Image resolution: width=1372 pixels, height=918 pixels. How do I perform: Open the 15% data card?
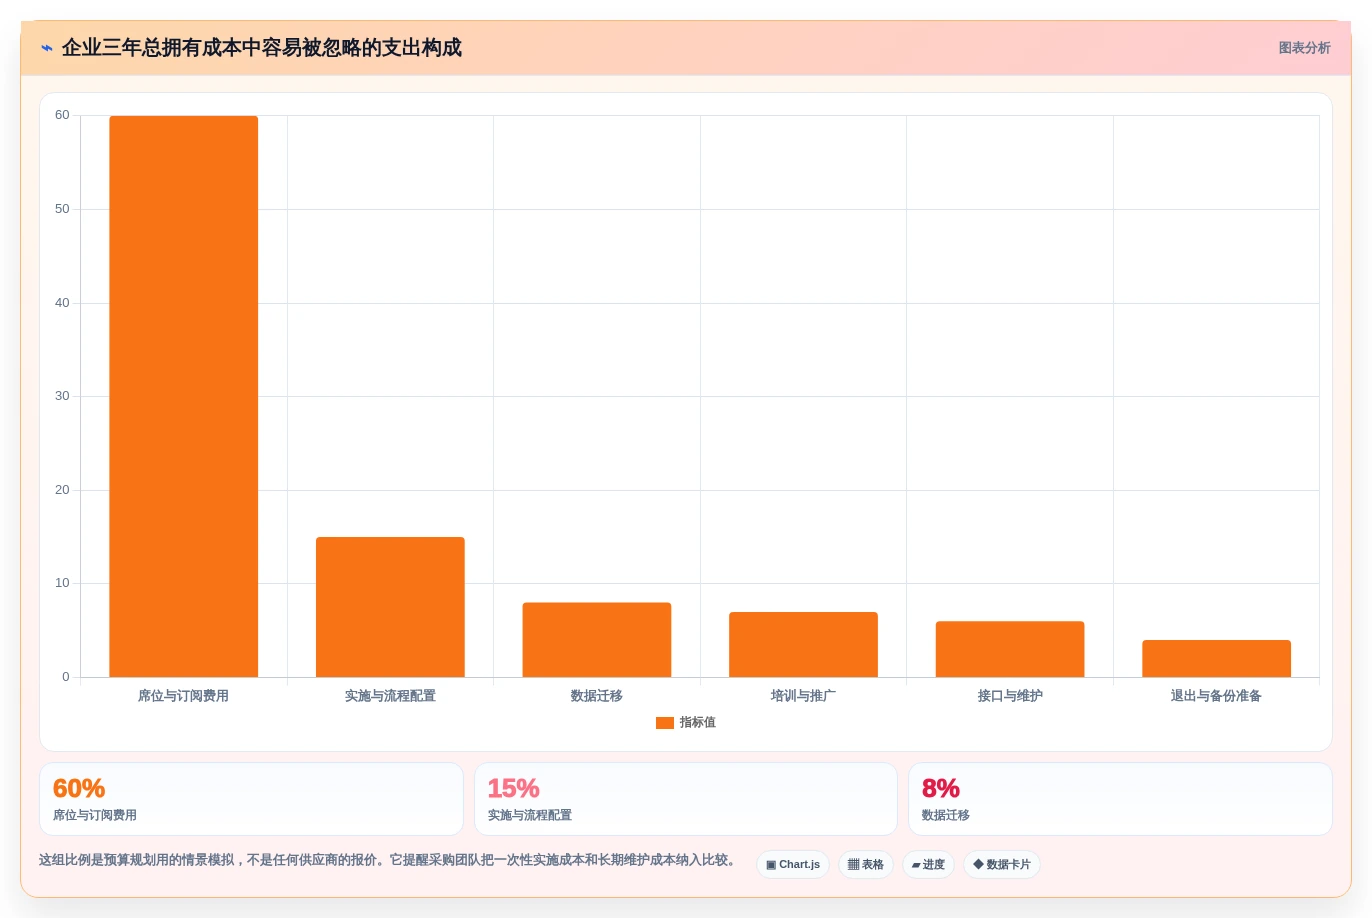pos(685,799)
